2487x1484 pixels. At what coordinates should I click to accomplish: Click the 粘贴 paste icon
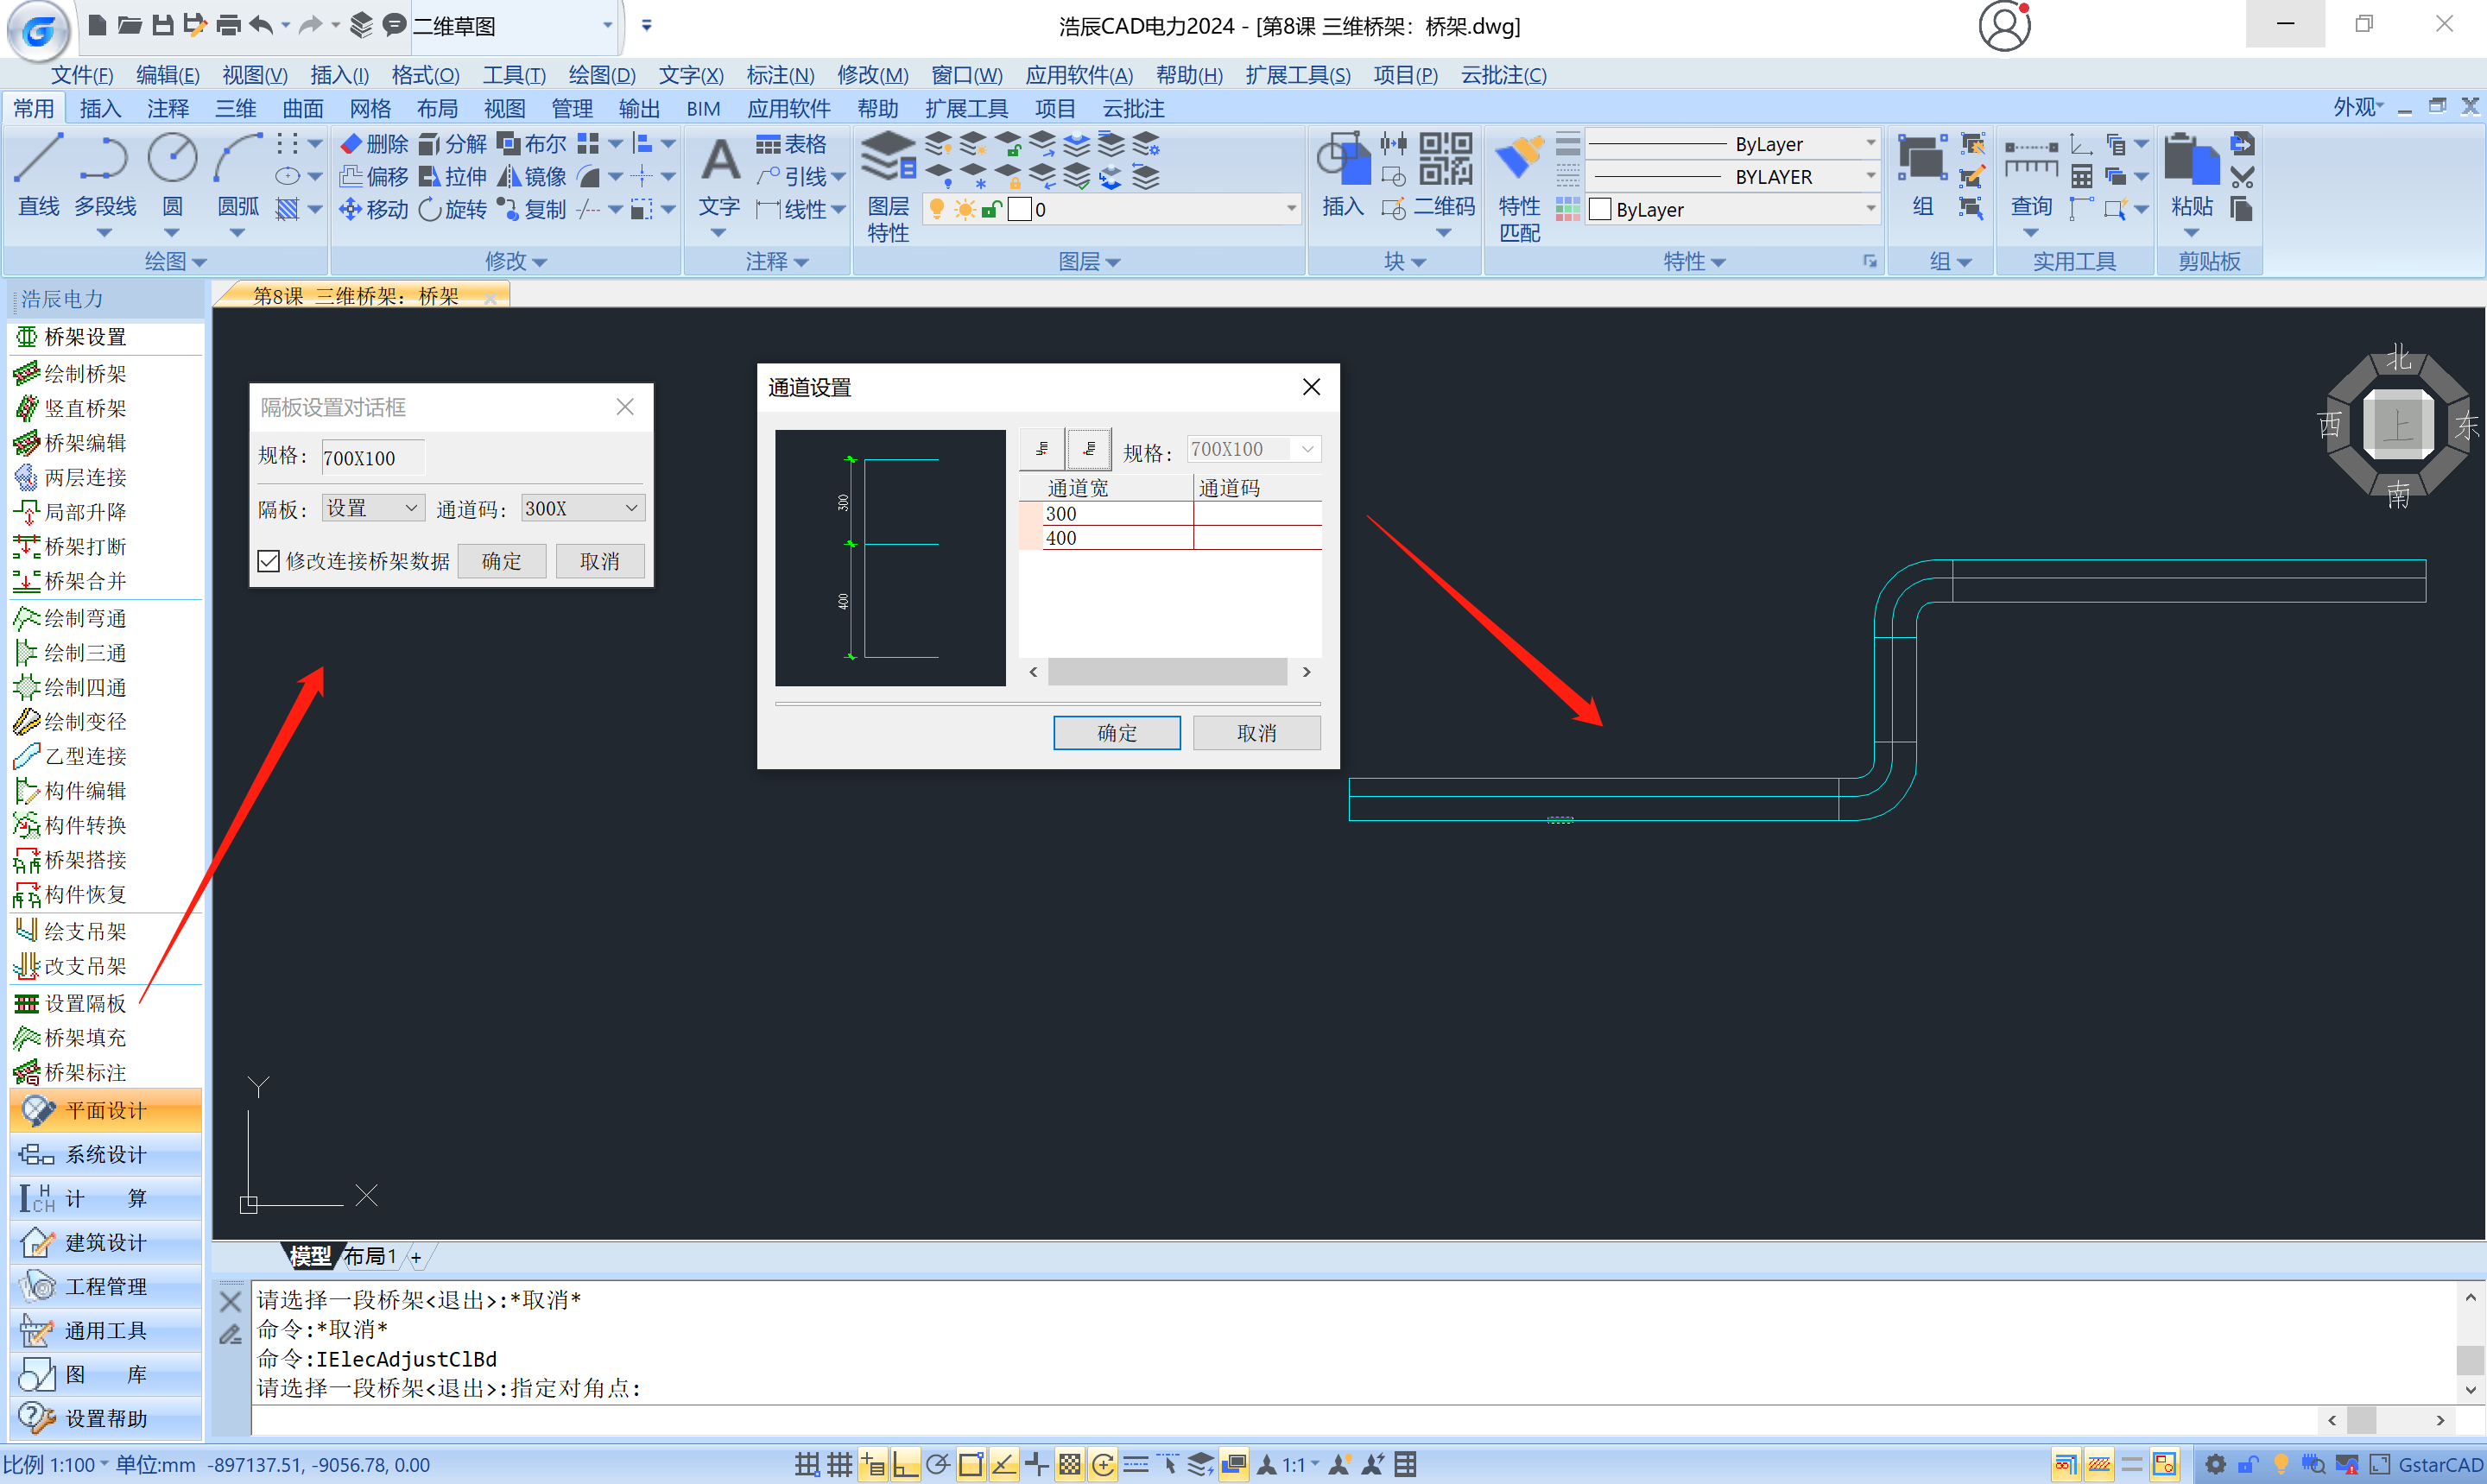click(x=2190, y=160)
